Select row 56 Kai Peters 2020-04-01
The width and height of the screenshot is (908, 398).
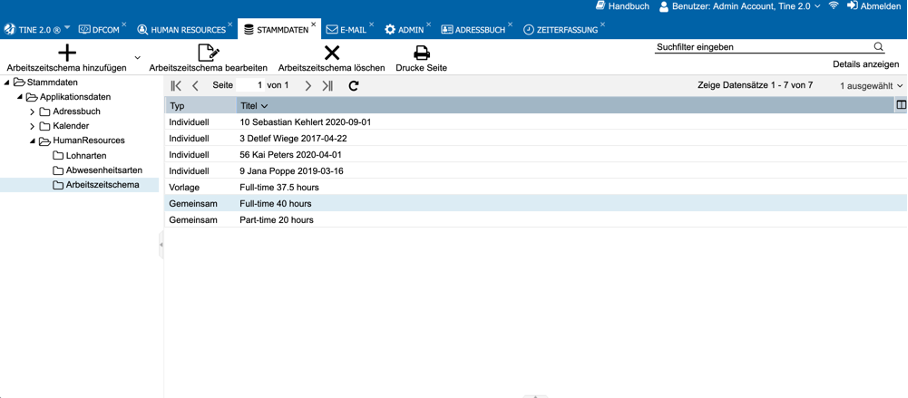coord(535,155)
